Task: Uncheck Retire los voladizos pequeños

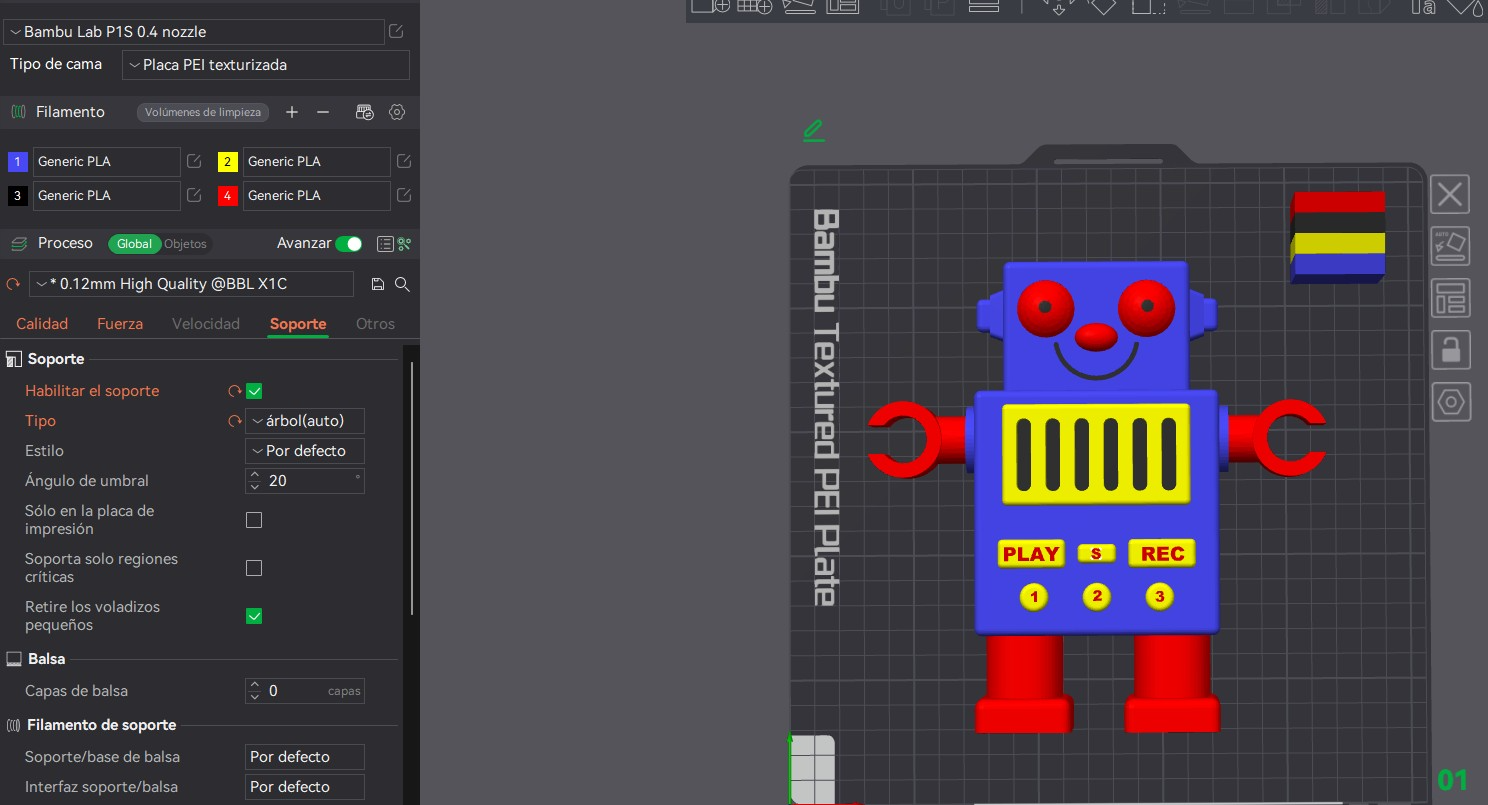Action: coord(254,616)
